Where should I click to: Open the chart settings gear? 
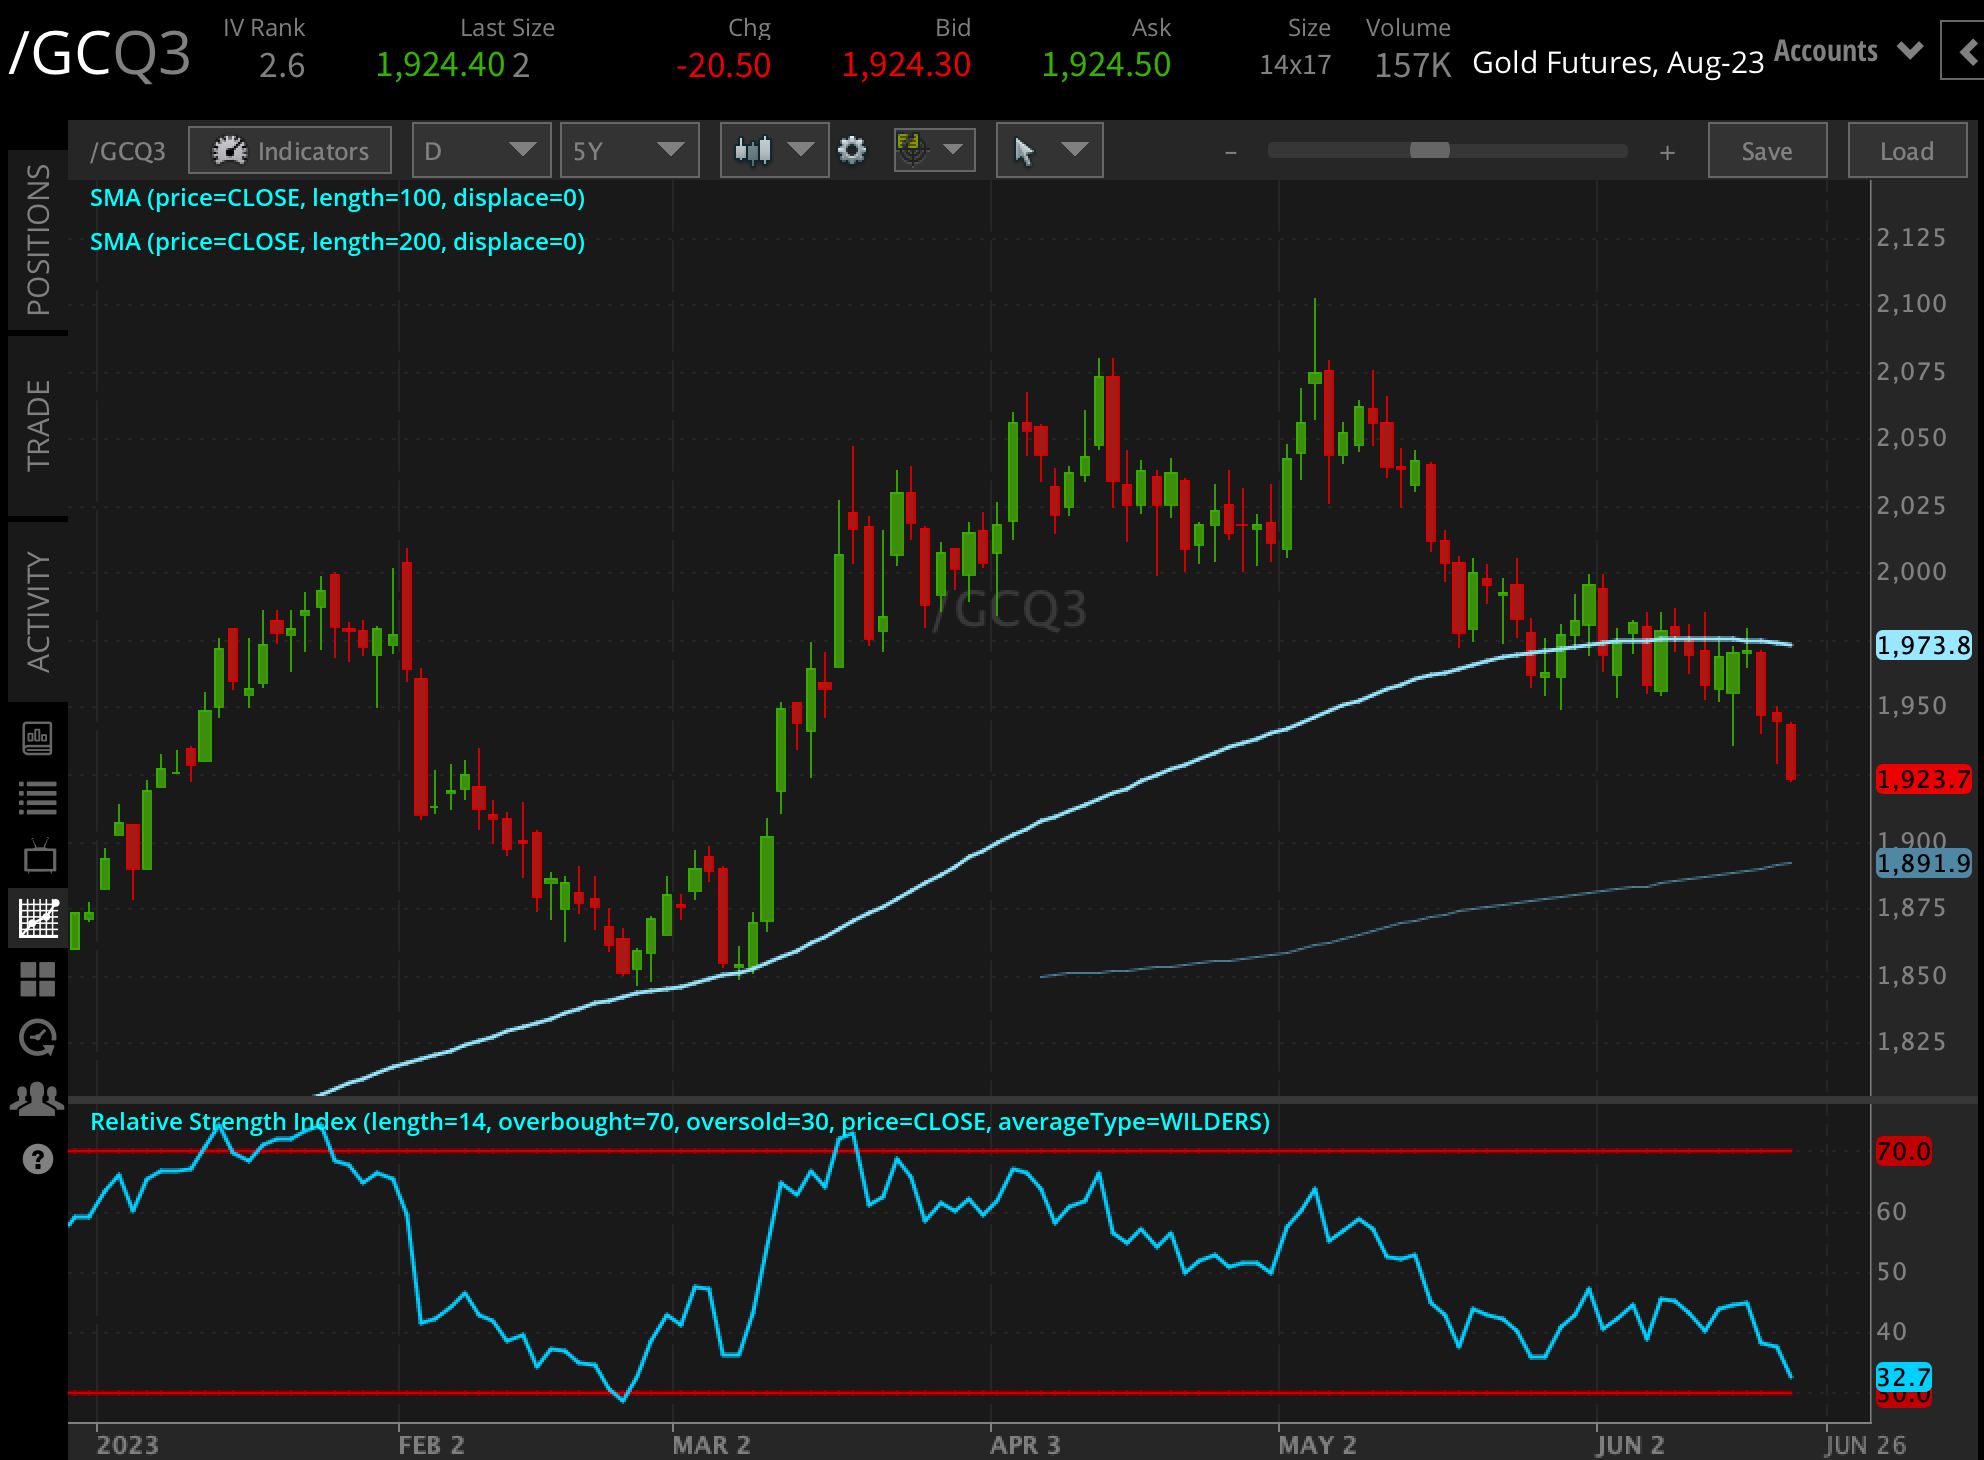(853, 150)
